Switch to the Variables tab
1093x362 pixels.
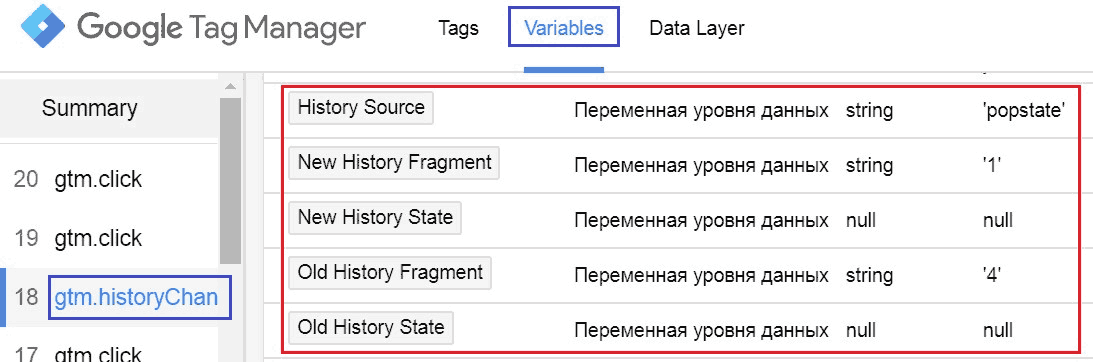point(564,29)
